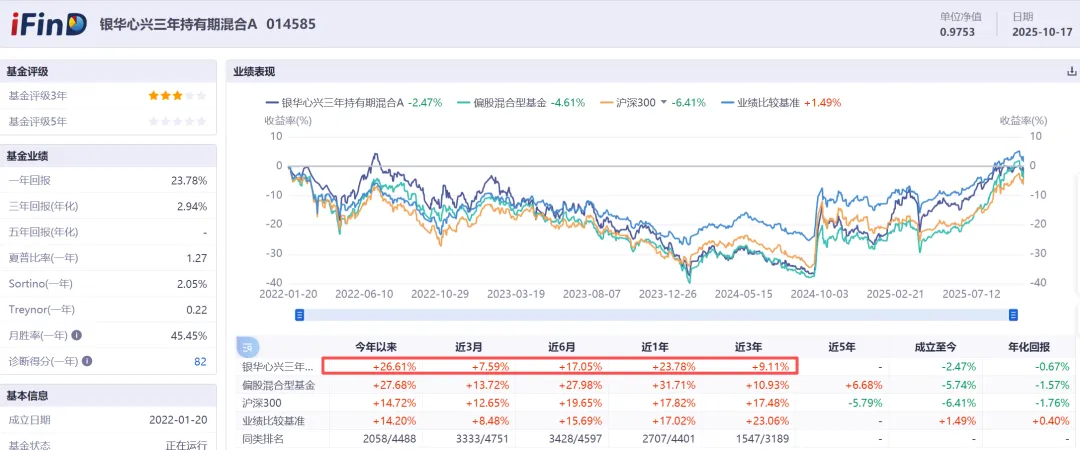The height and width of the screenshot is (450, 1080).
Task: Click the info icon beside 月胜率(一年)
Action: (77, 336)
